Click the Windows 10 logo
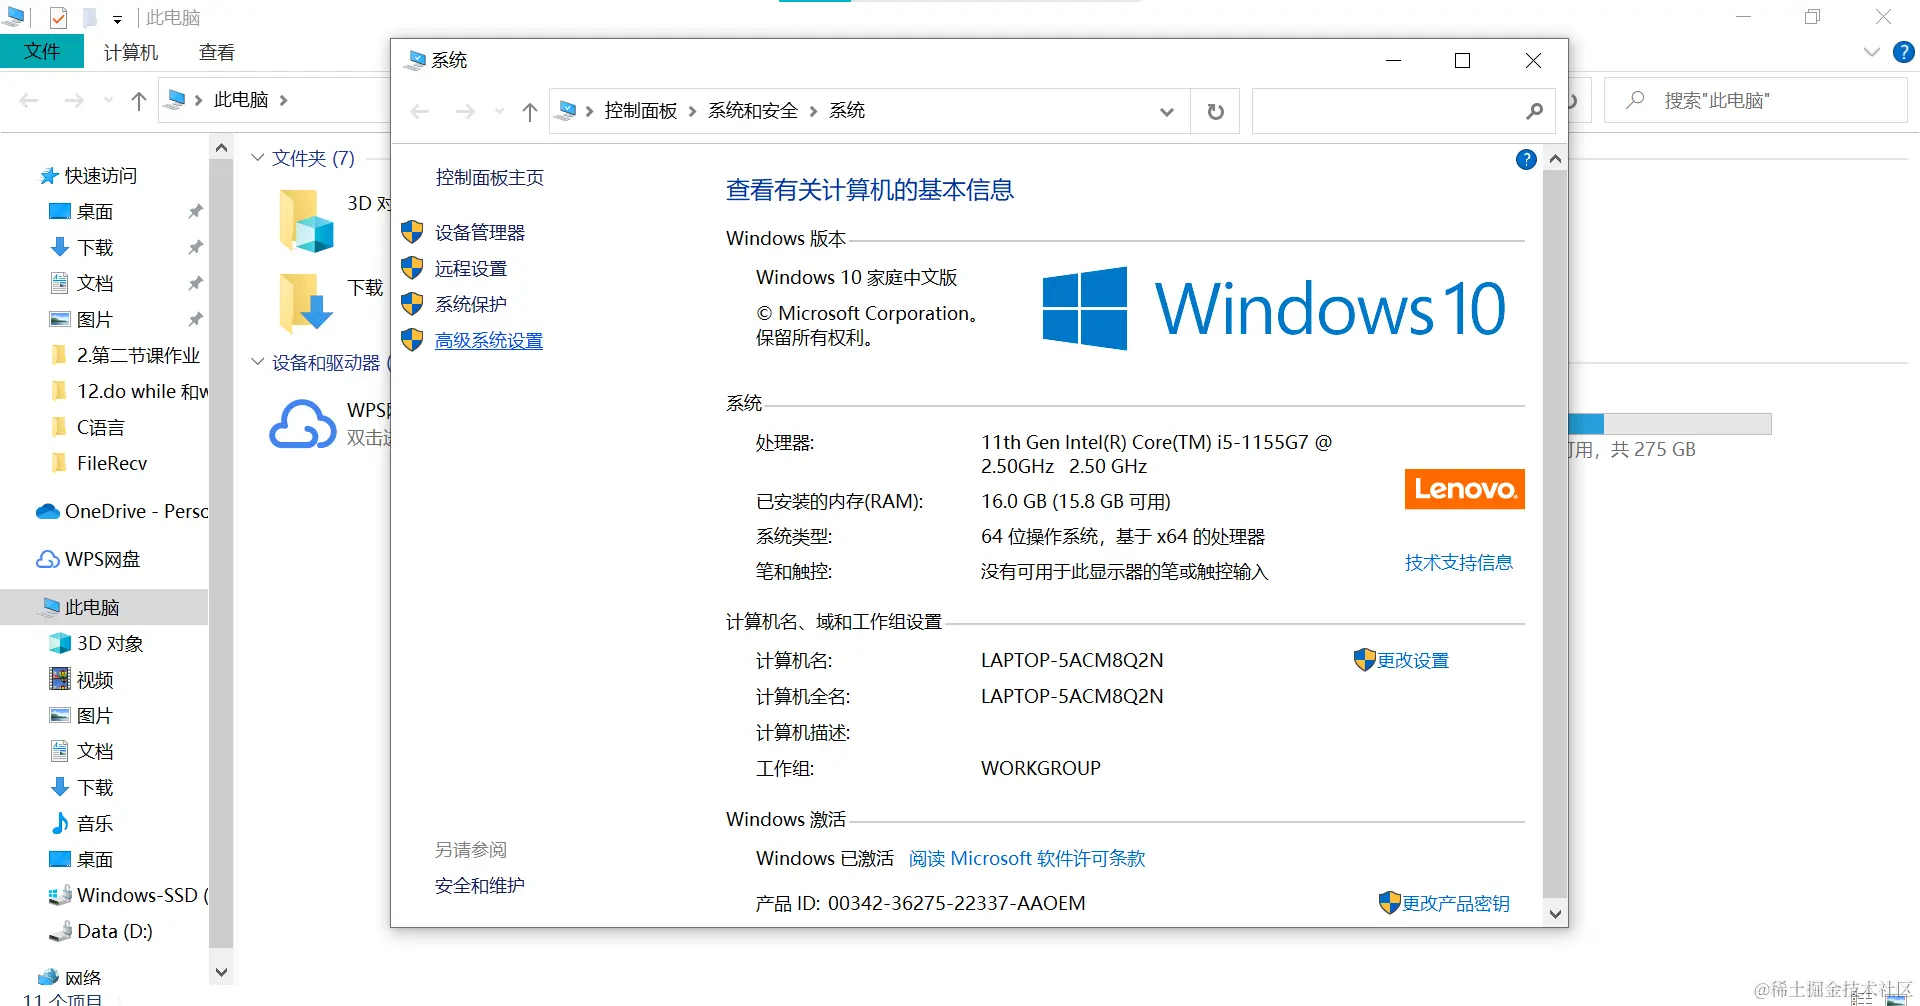Image resolution: width=1920 pixels, height=1006 pixels. (1273, 309)
